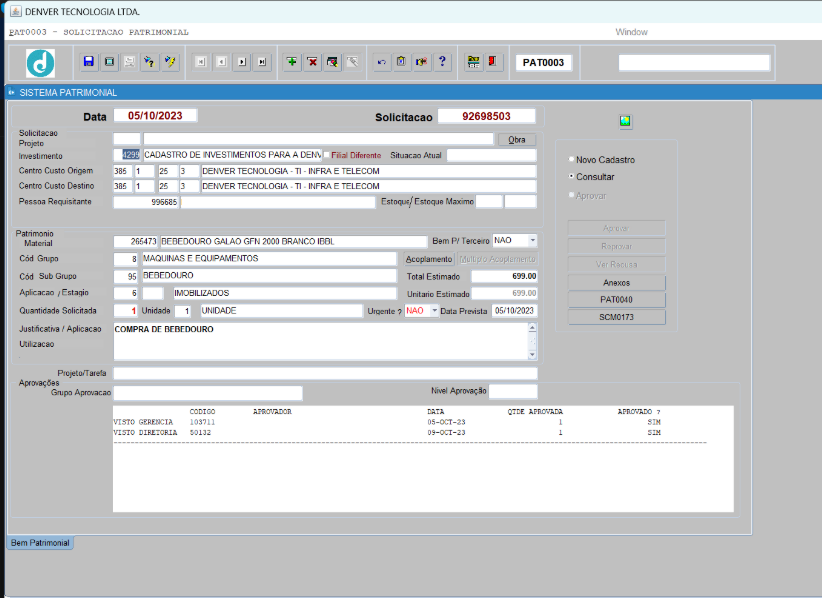This screenshot has width=822, height=598.
Task: Click the green plus insert record icon
Action: point(292,62)
